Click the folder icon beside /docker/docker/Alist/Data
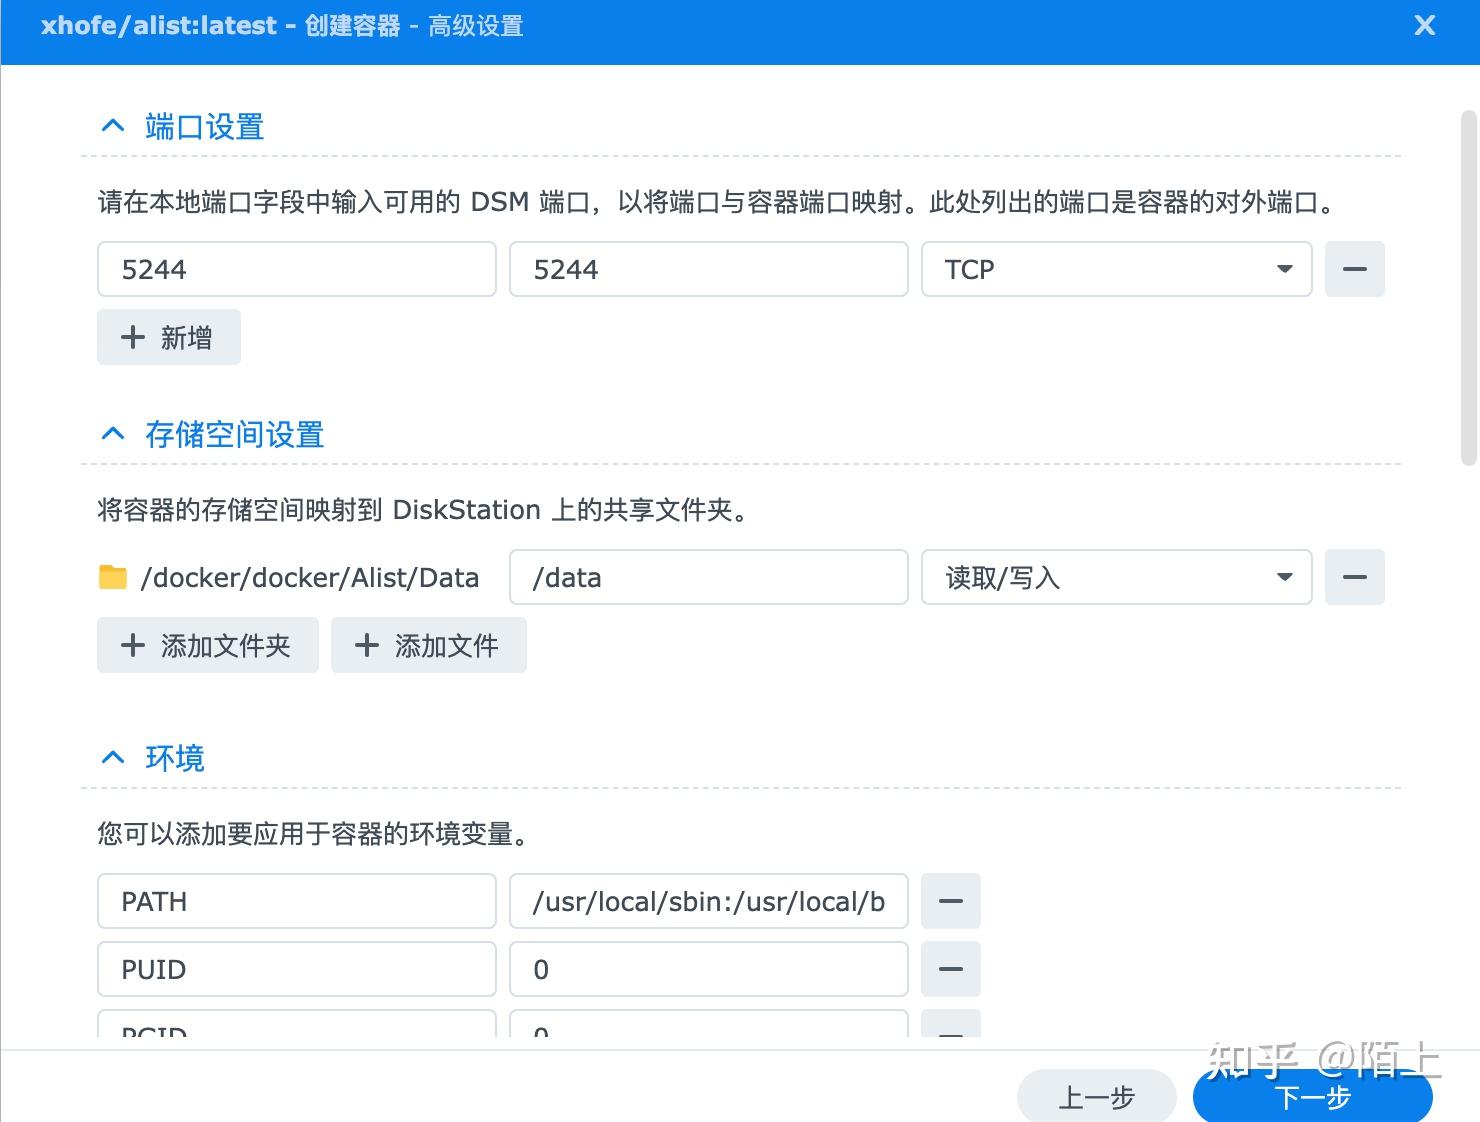 (112, 577)
